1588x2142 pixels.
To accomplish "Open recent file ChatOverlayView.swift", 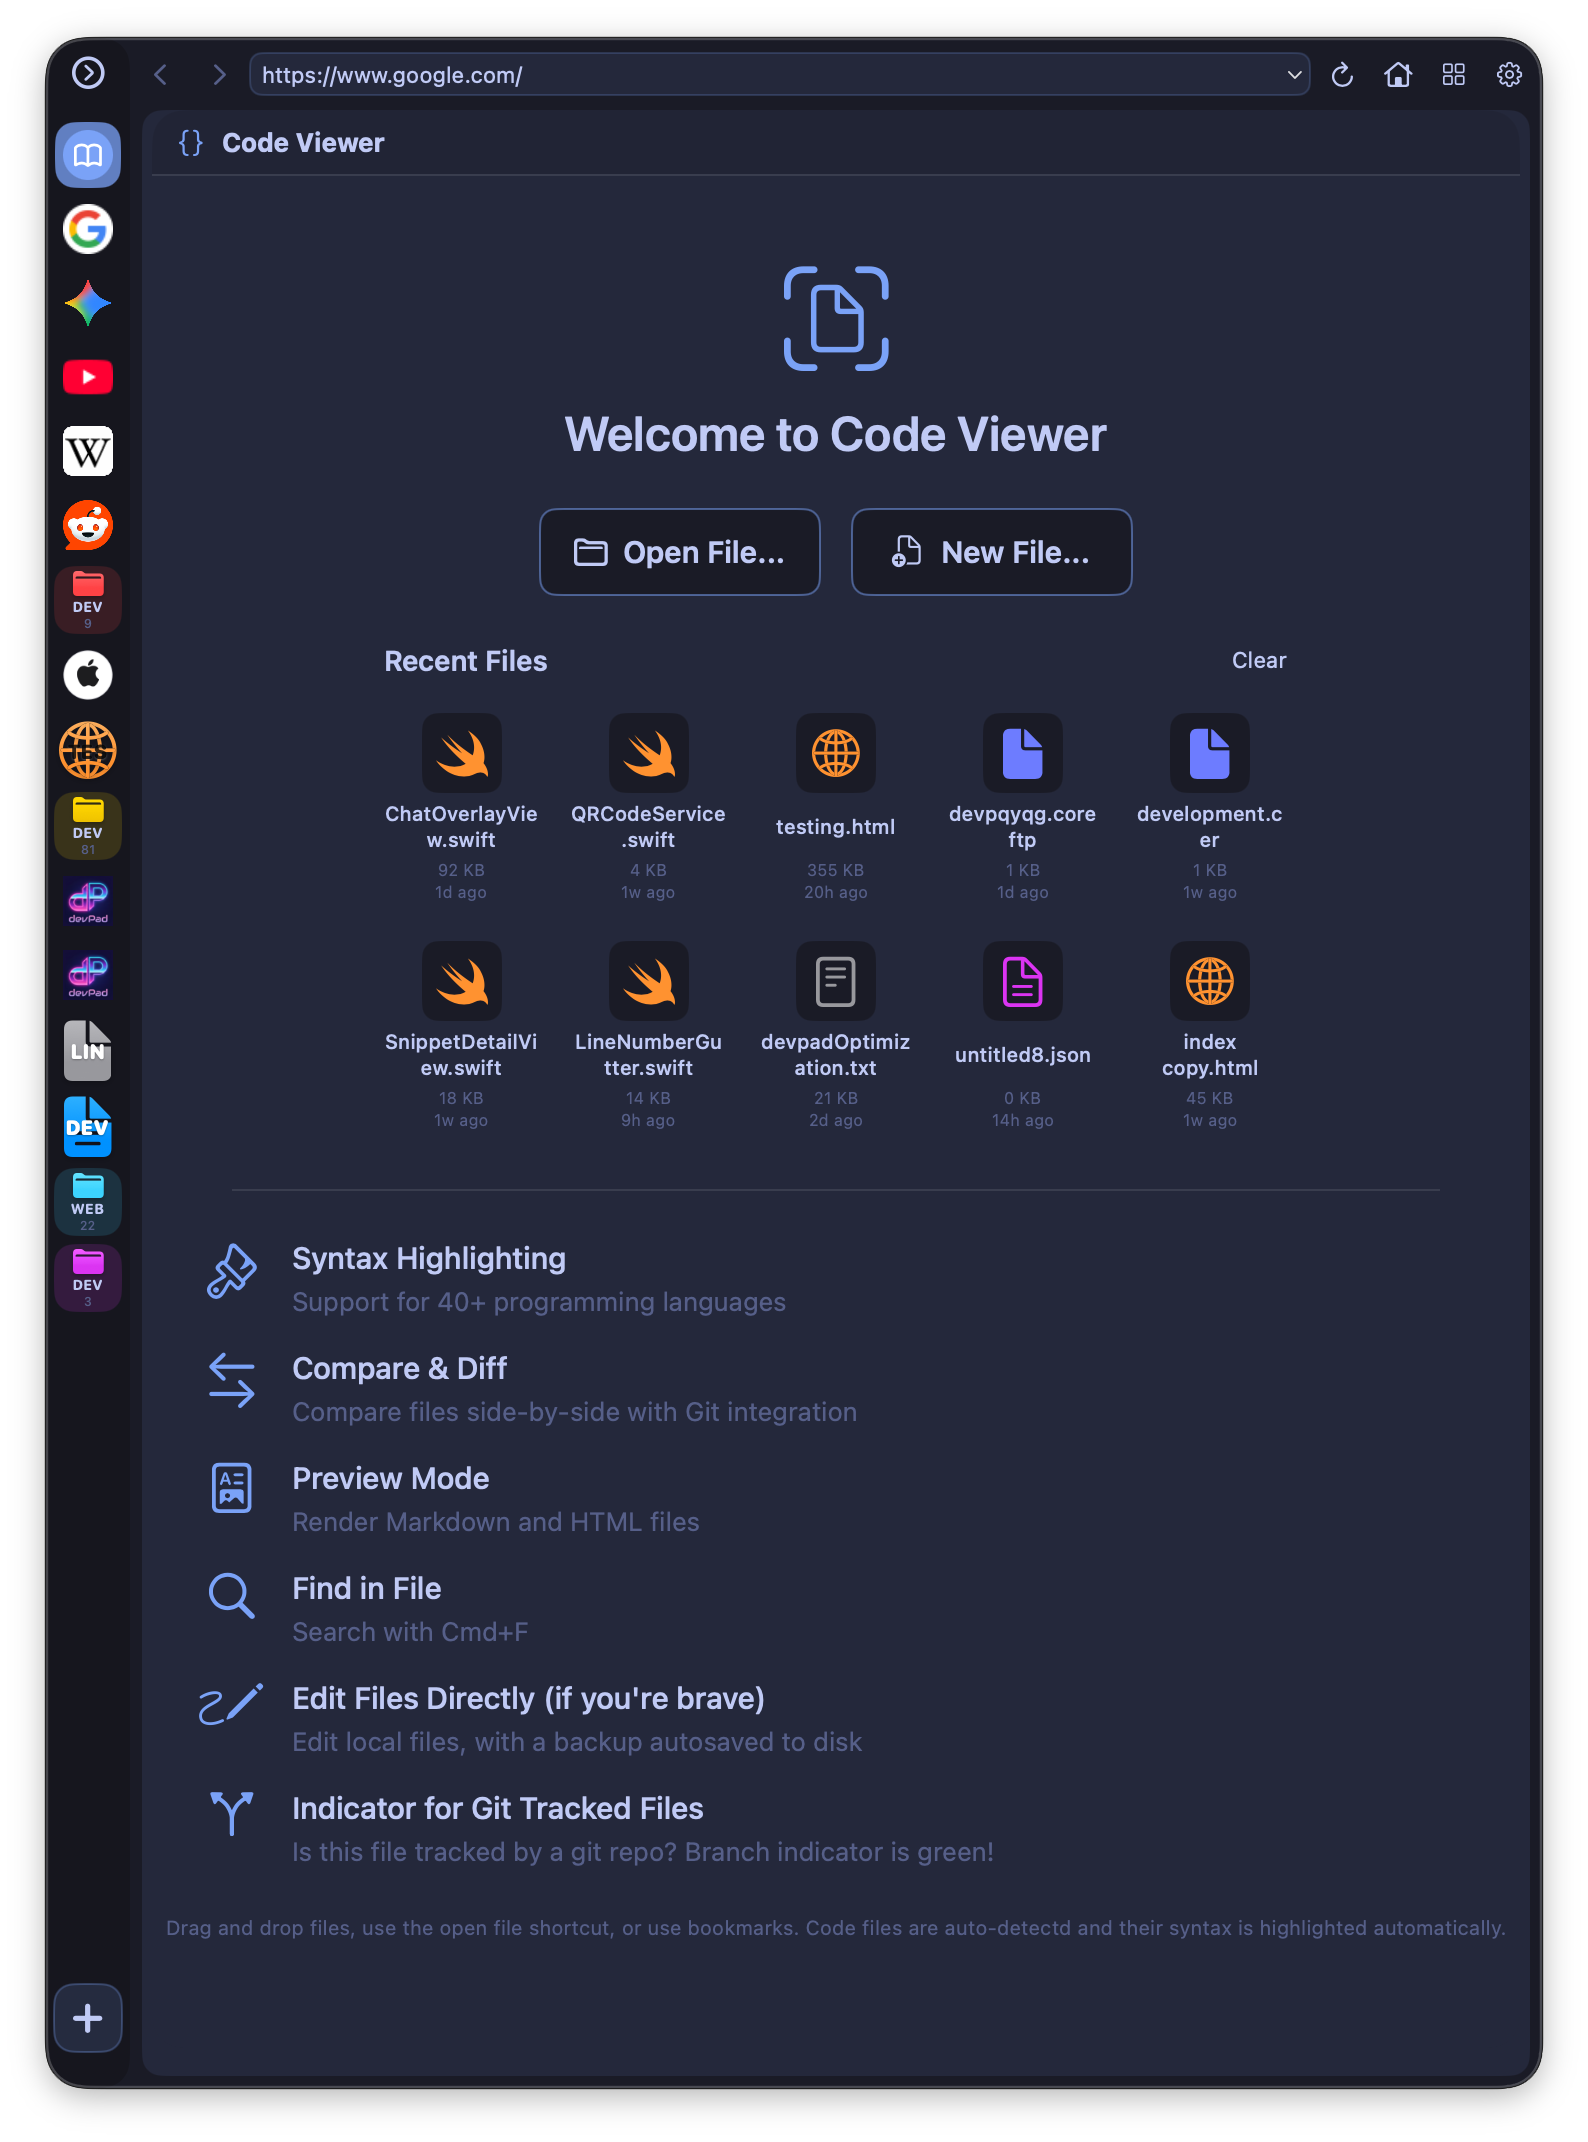I will pyautogui.click(x=461, y=806).
